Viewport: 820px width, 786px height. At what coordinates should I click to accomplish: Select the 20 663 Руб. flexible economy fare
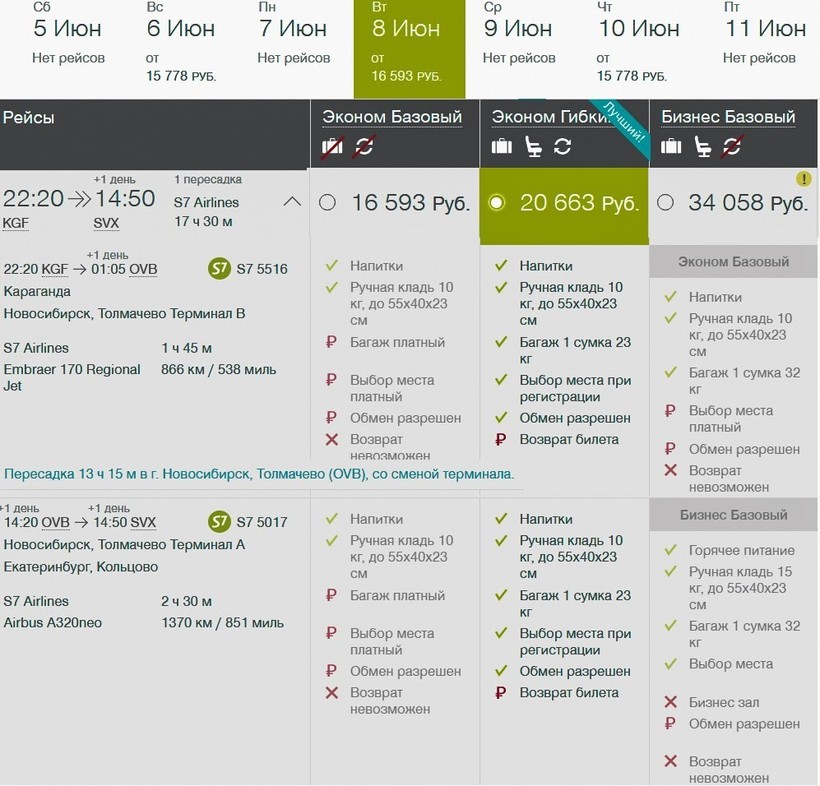496,203
